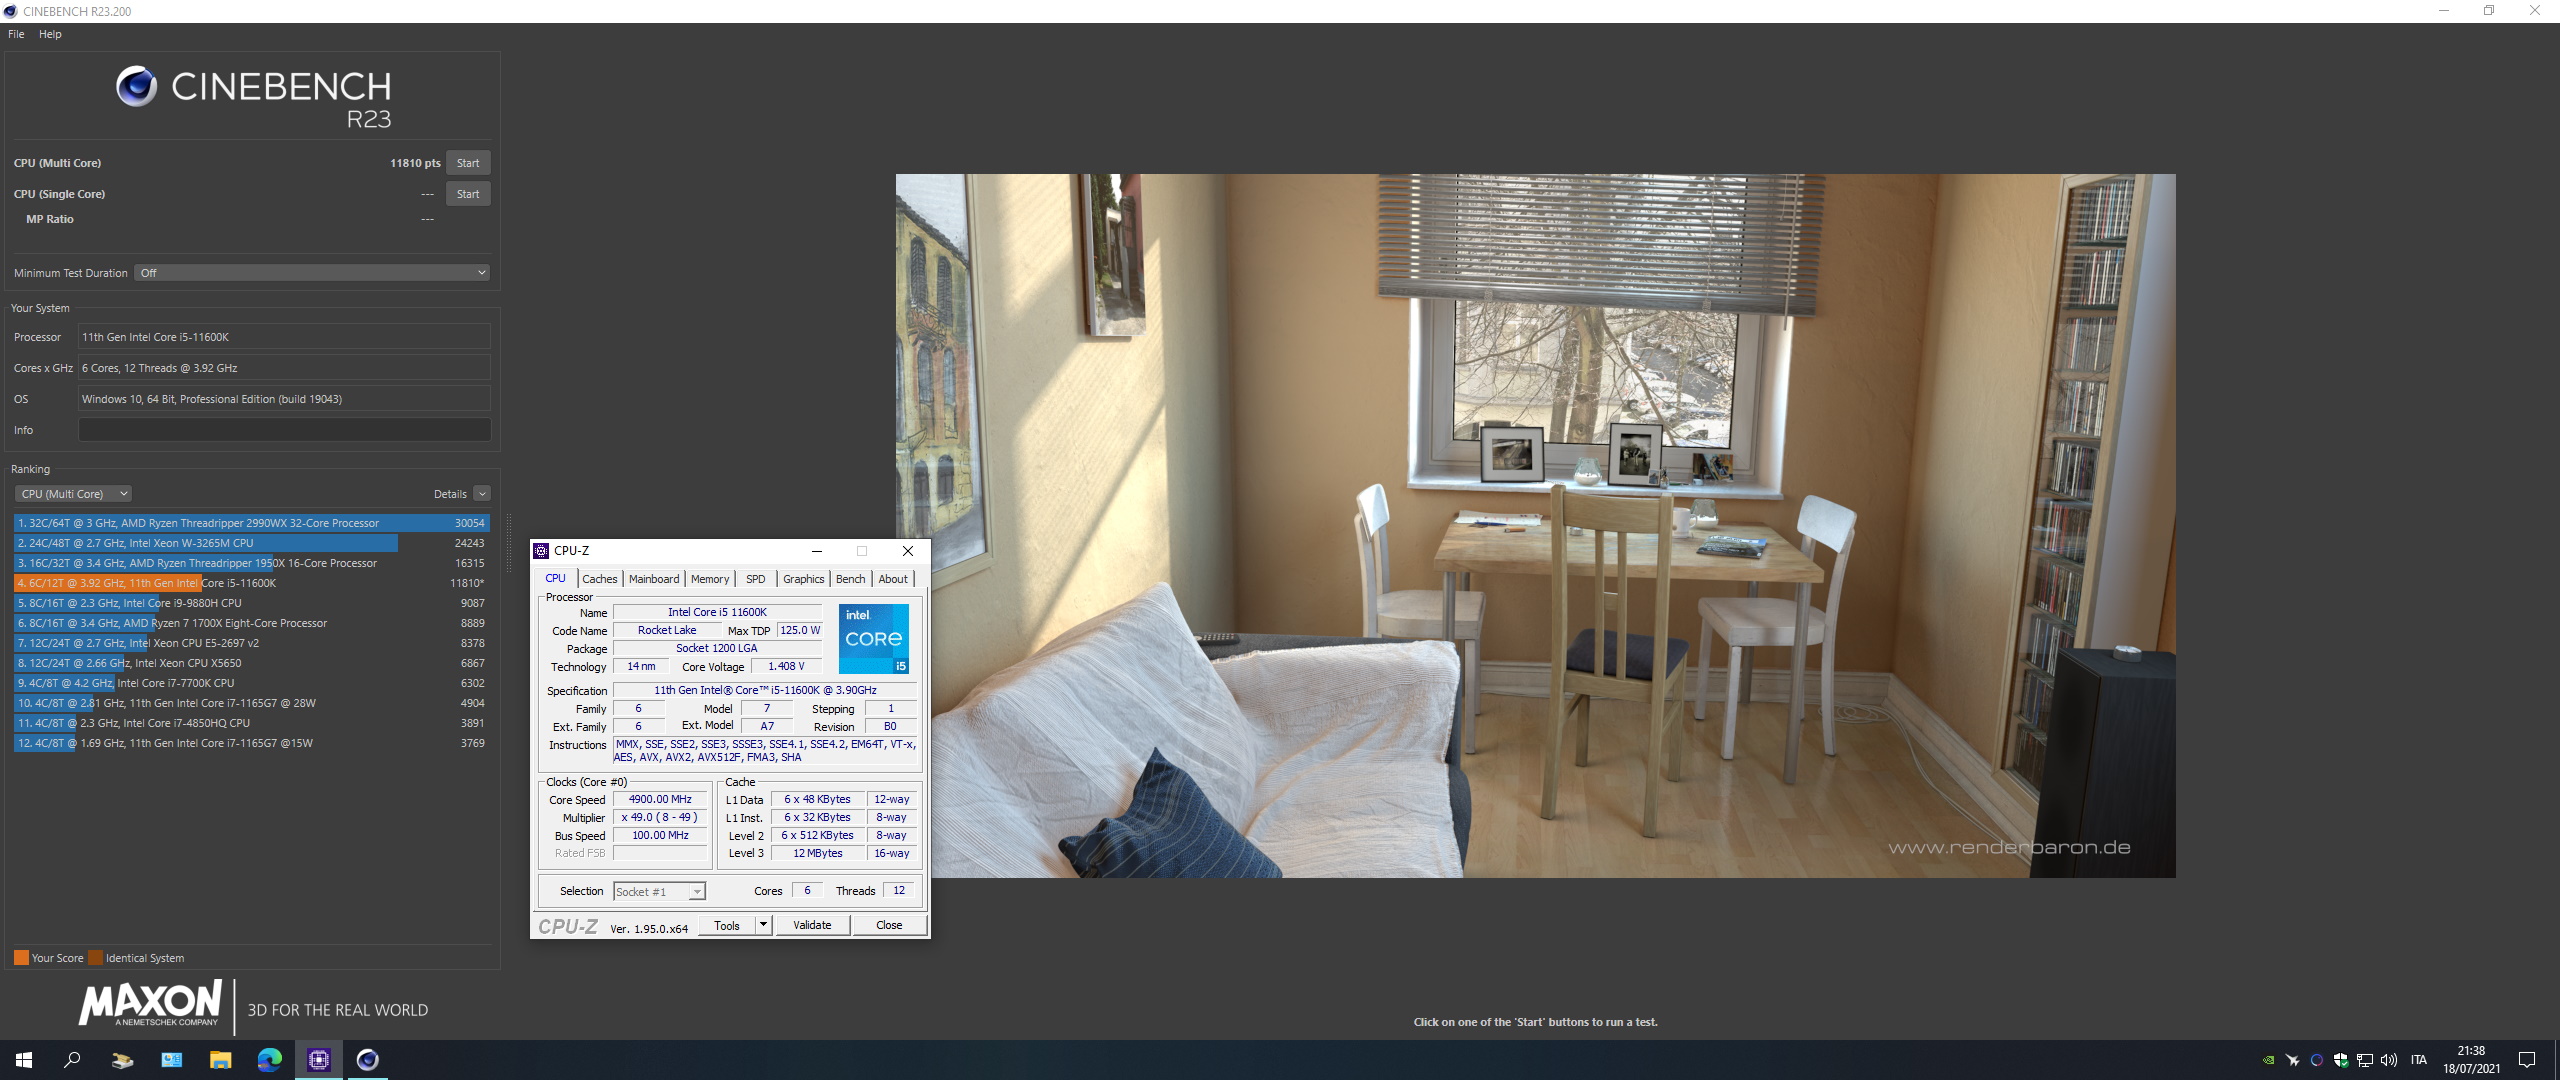
Task: Open Windows Start menu
Action: click(24, 1060)
